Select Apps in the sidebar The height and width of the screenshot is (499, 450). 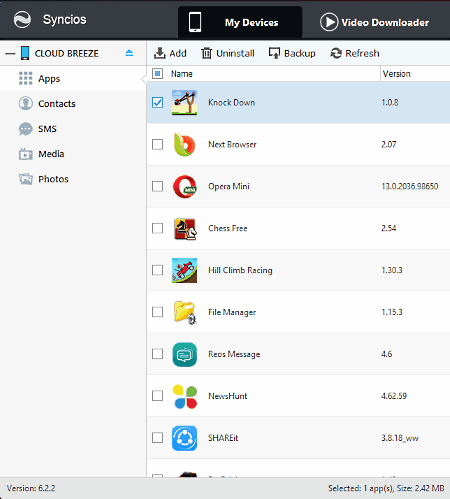point(73,79)
